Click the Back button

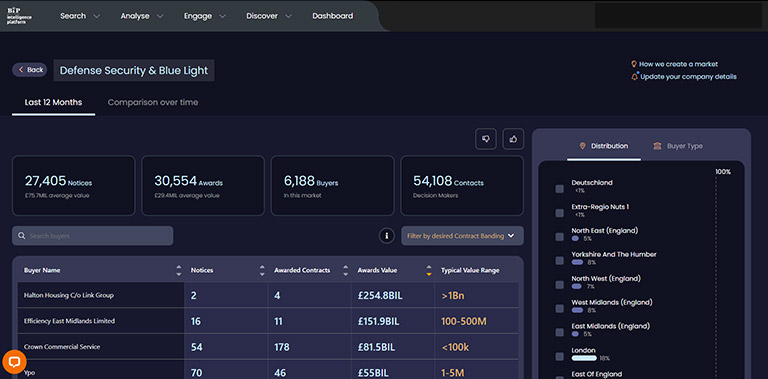30,70
